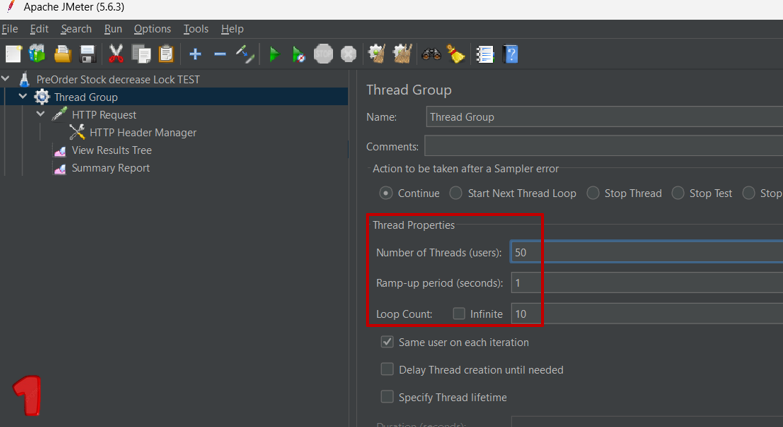Viewport: 783px width, 427px height.
Task: Click the Open file folder icon
Action: click(x=63, y=54)
